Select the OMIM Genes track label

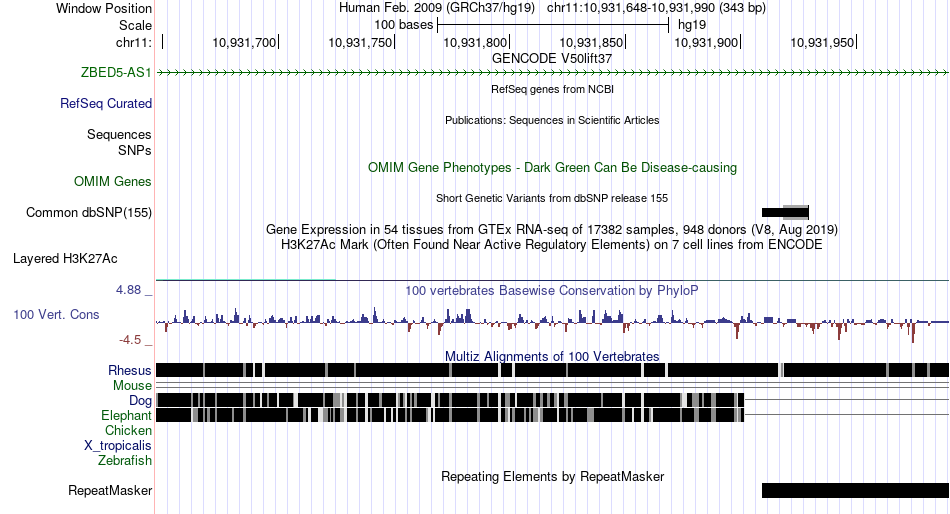pos(113,181)
